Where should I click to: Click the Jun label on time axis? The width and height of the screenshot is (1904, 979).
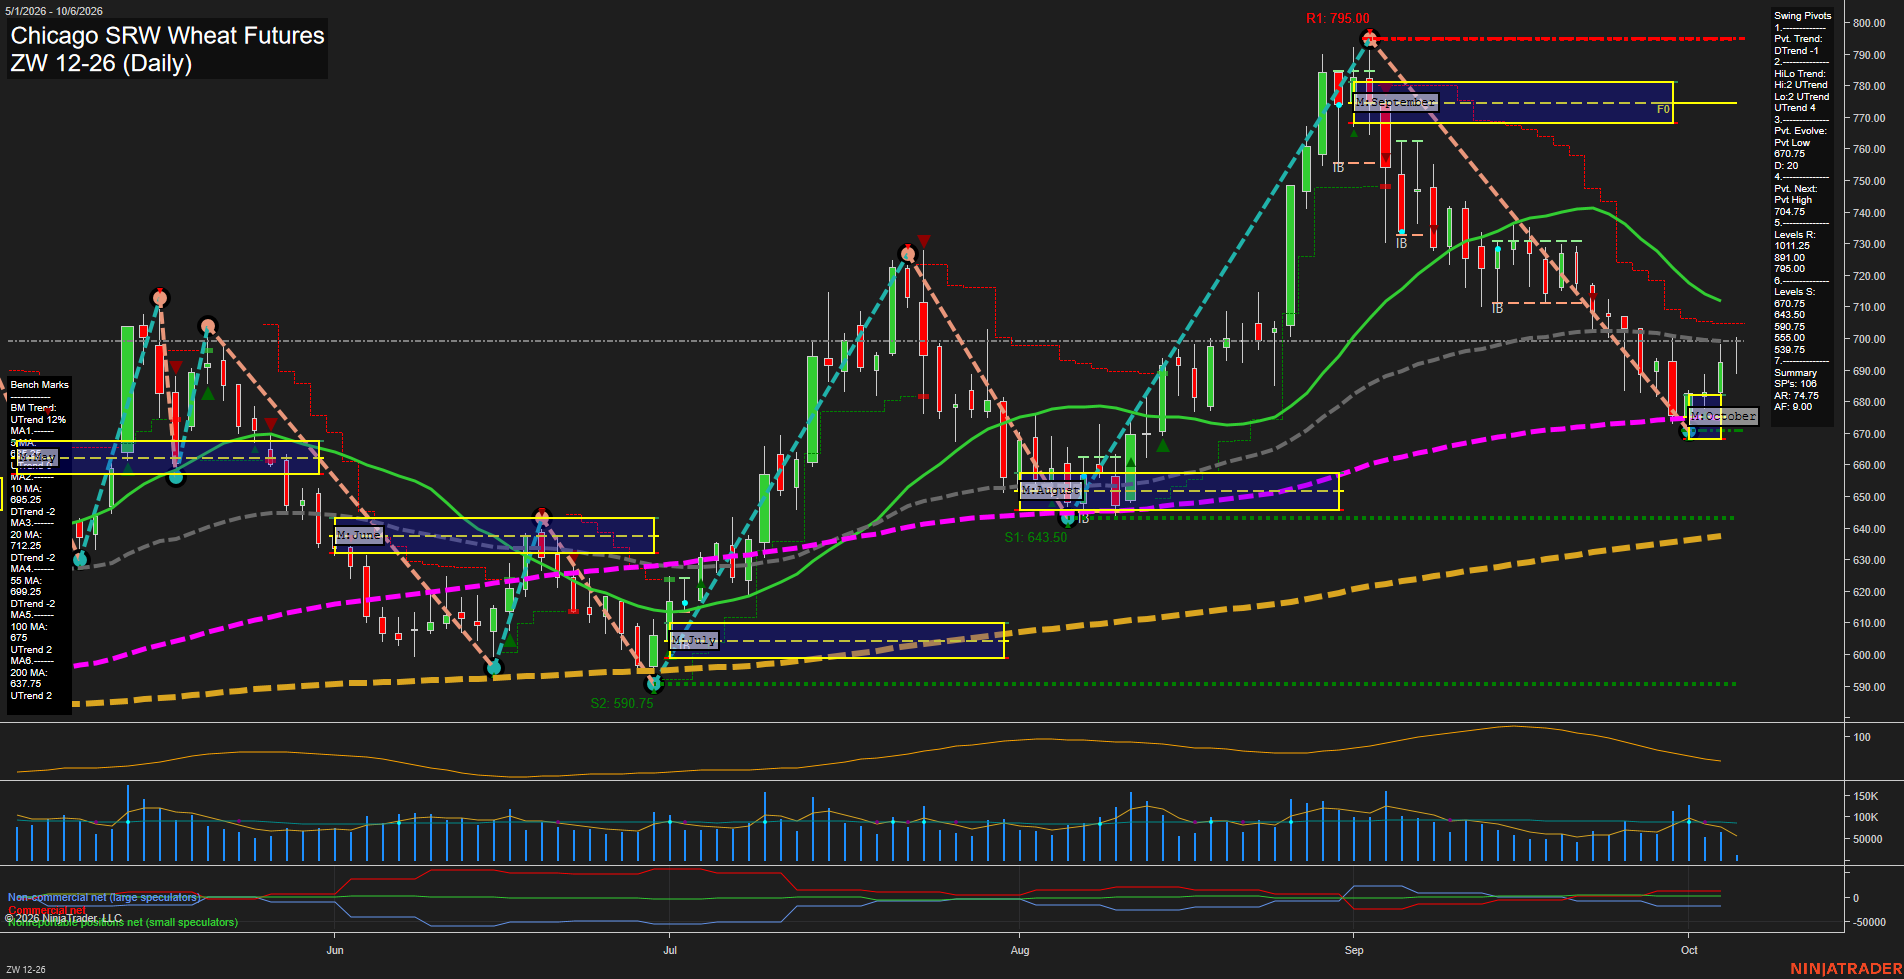pos(335,950)
